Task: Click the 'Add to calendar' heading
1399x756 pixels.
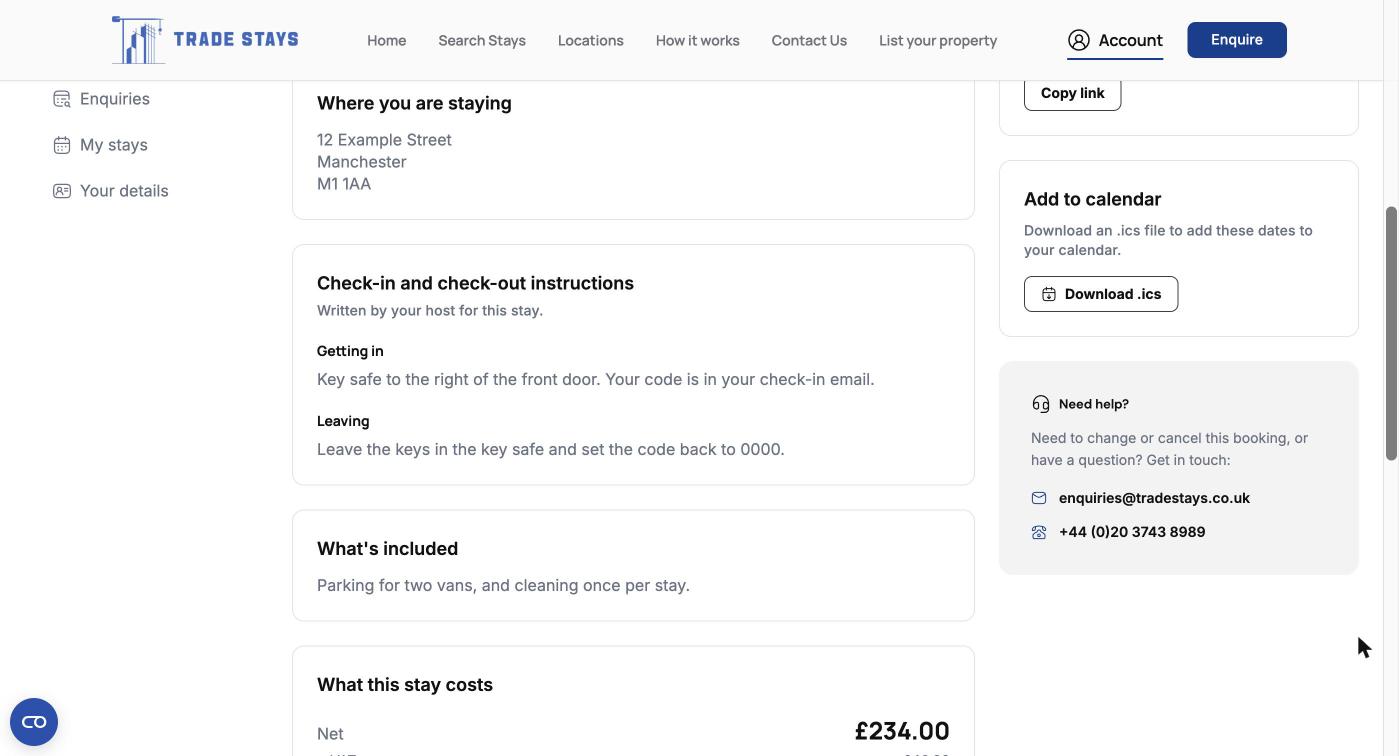Action: coord(1092,199)
